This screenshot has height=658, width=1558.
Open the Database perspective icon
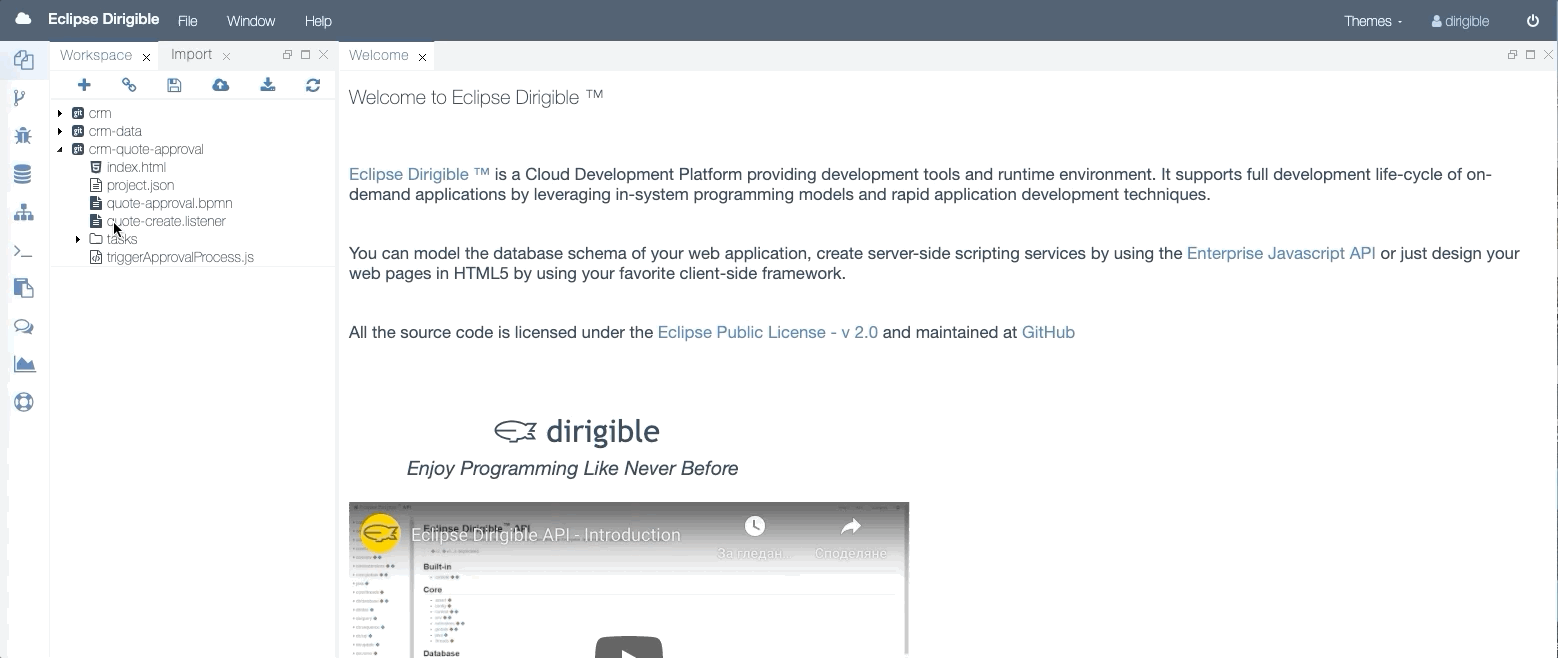point(23,174)
